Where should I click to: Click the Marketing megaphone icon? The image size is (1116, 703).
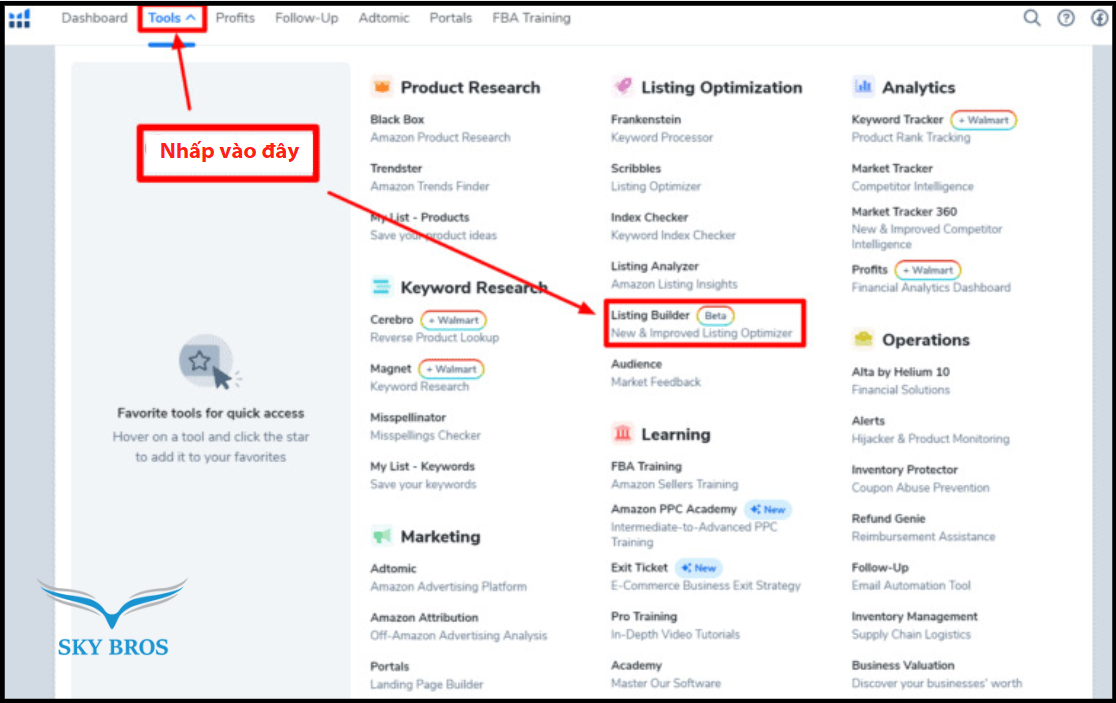(382, 536)
